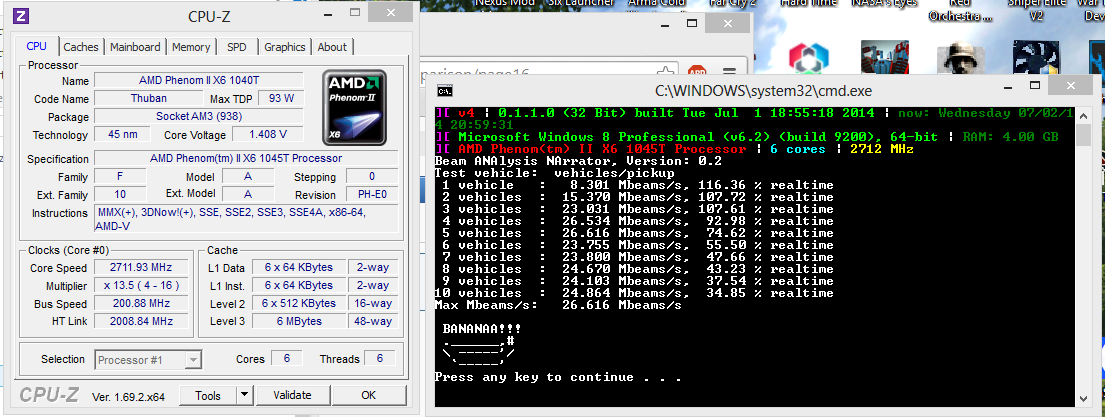
Task: Open the Memory tab
Action: tap(191, 47)
